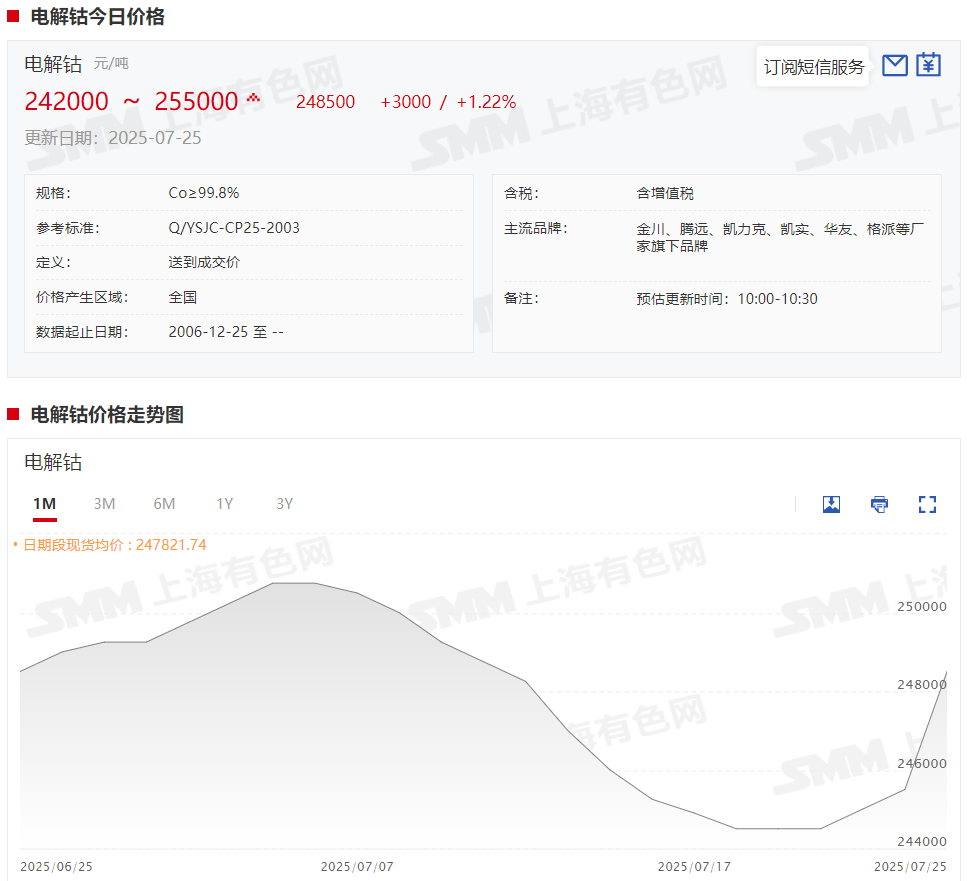
Task: Click the 2025/06/25 start date label
Action: [56, 866]
